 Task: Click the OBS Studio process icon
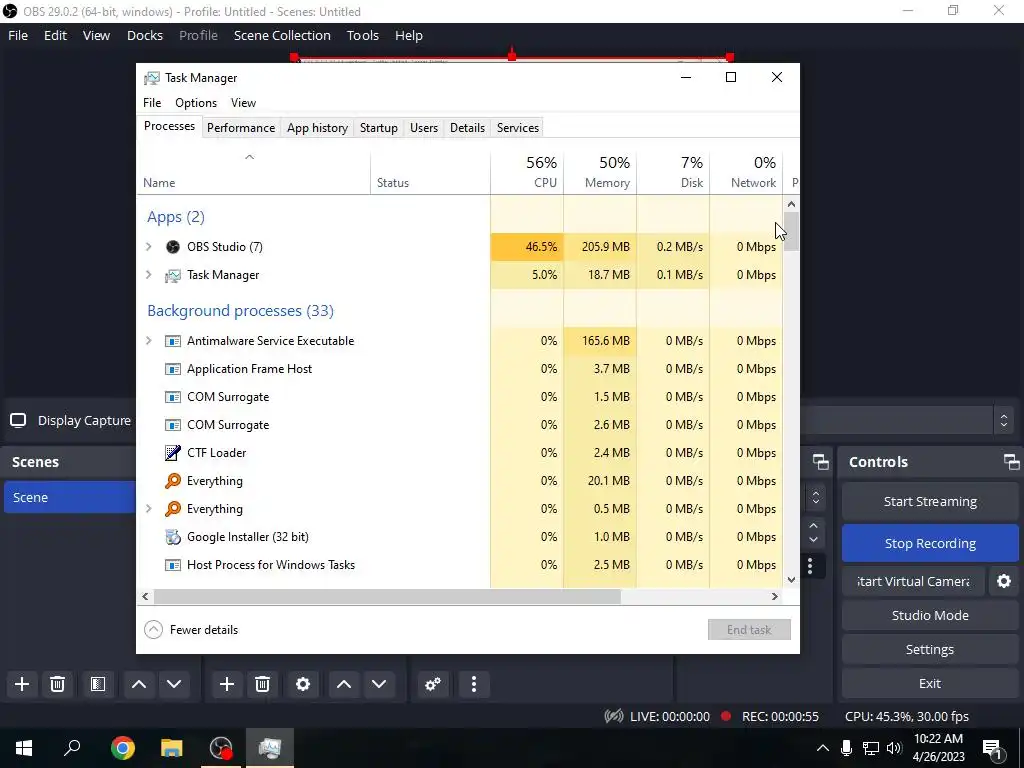(172, 246)
